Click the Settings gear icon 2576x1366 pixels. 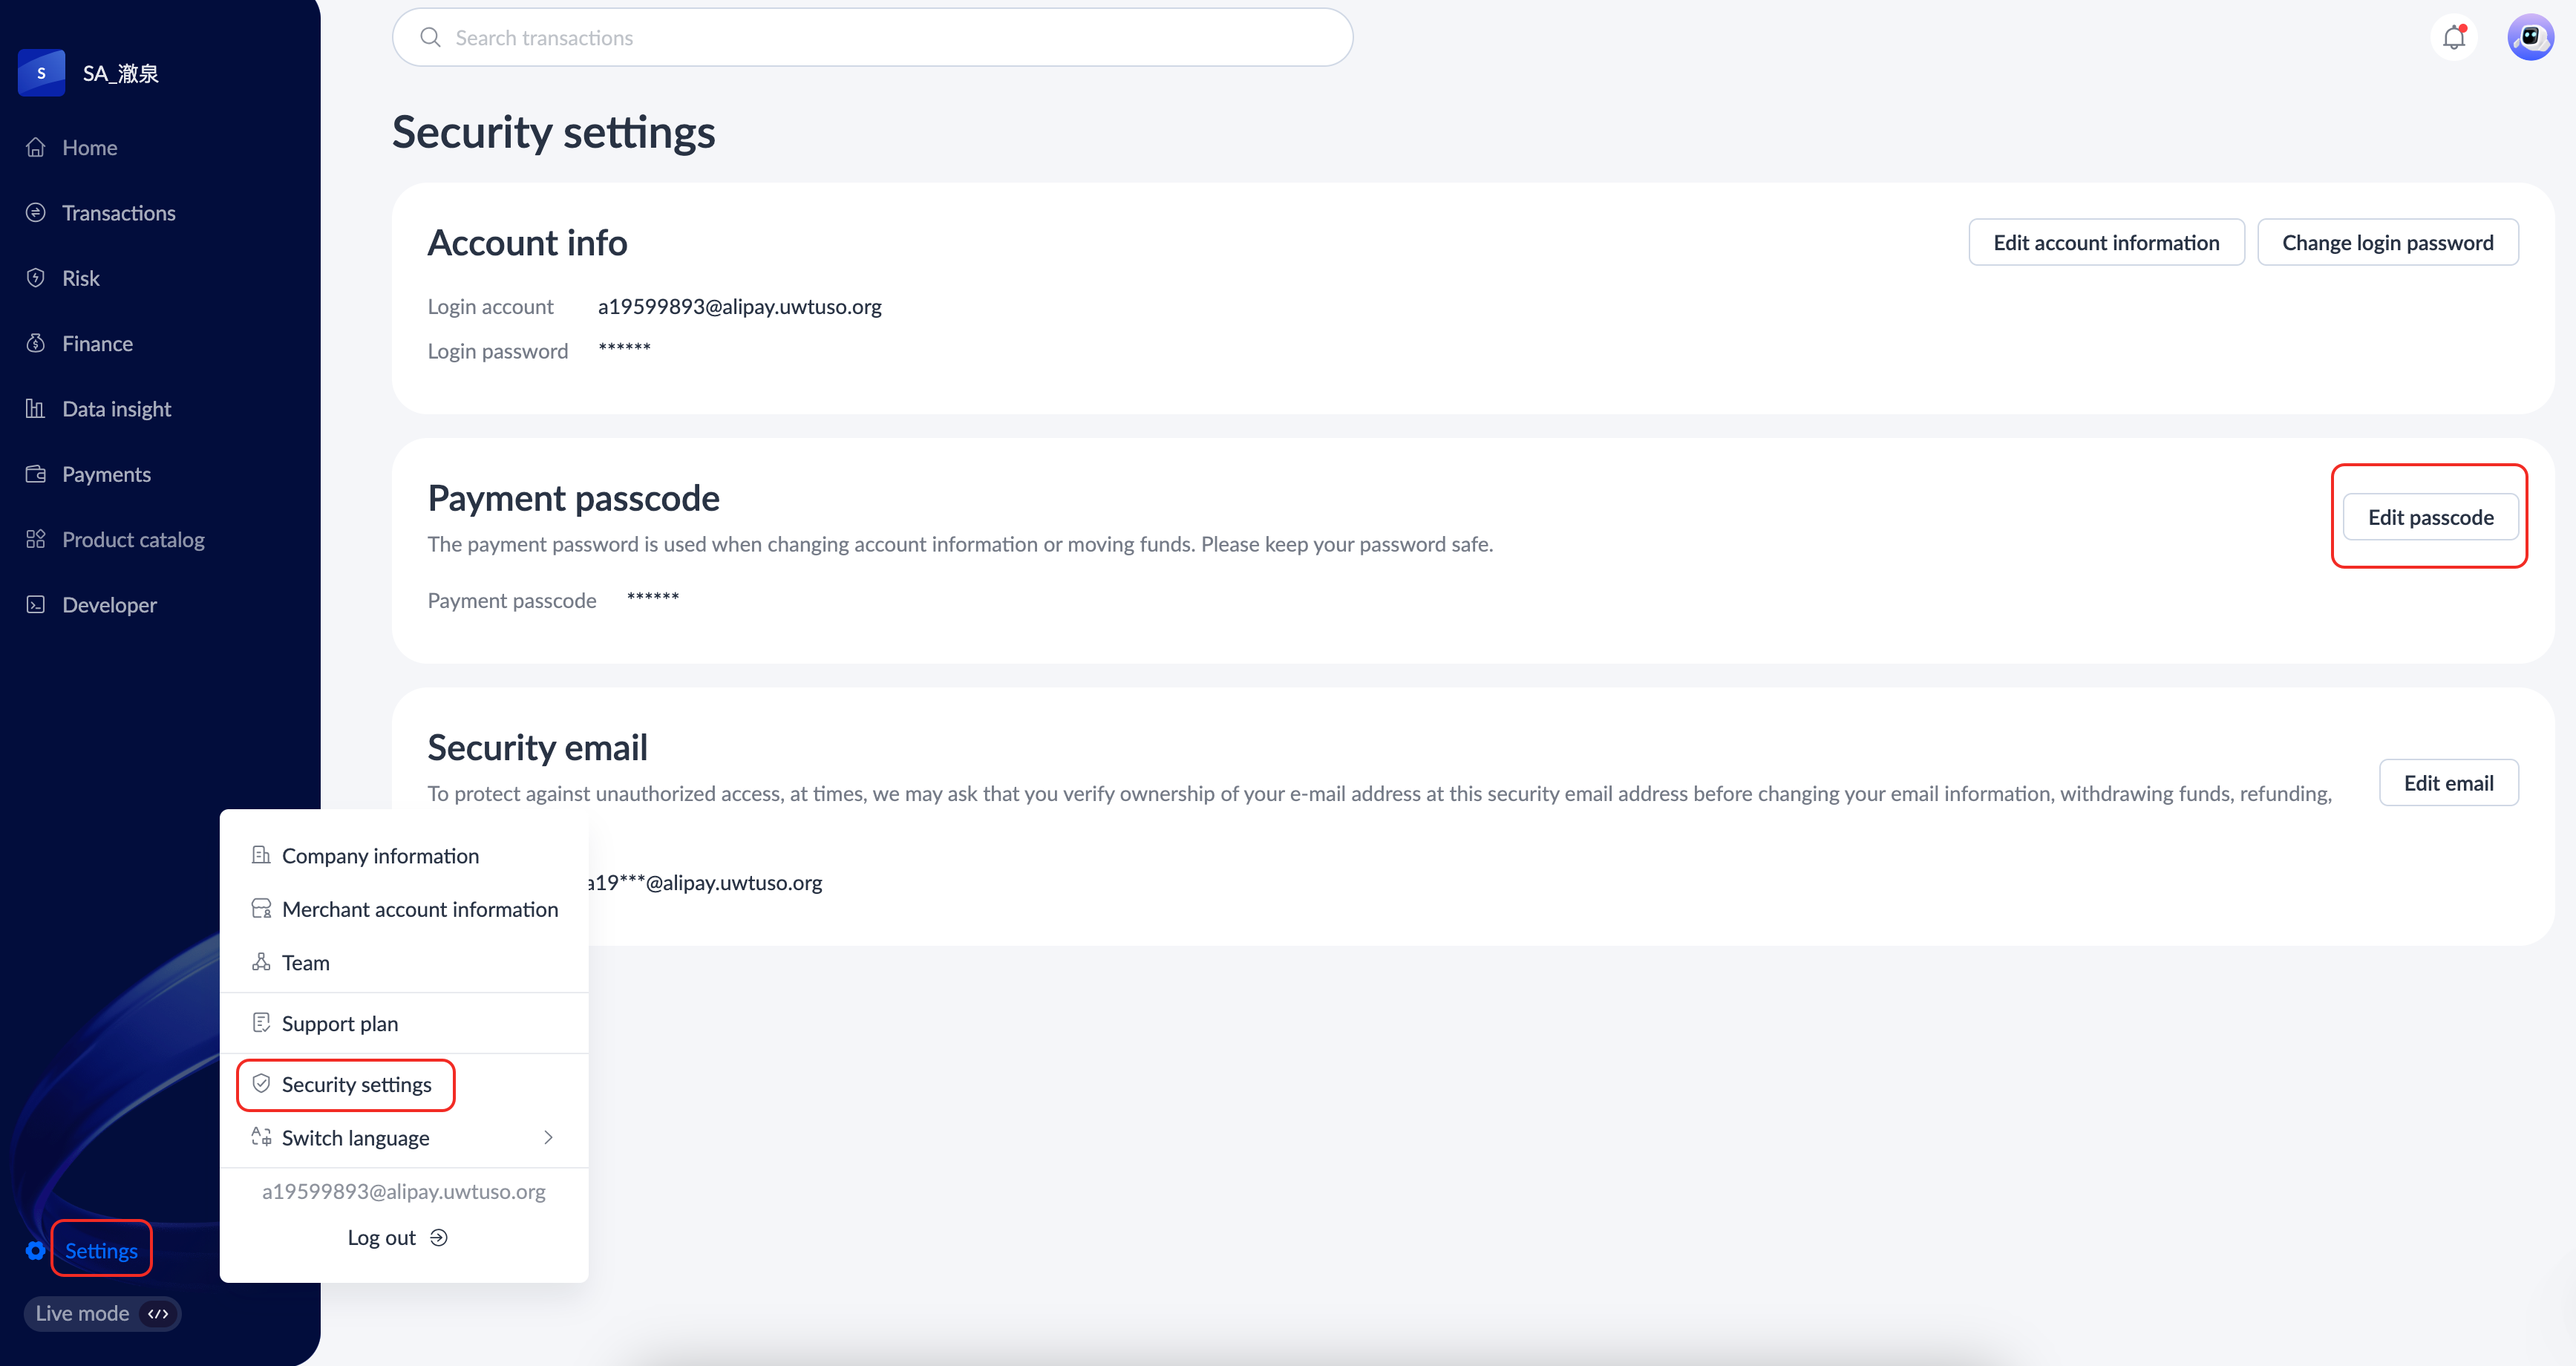[36, 1251]
